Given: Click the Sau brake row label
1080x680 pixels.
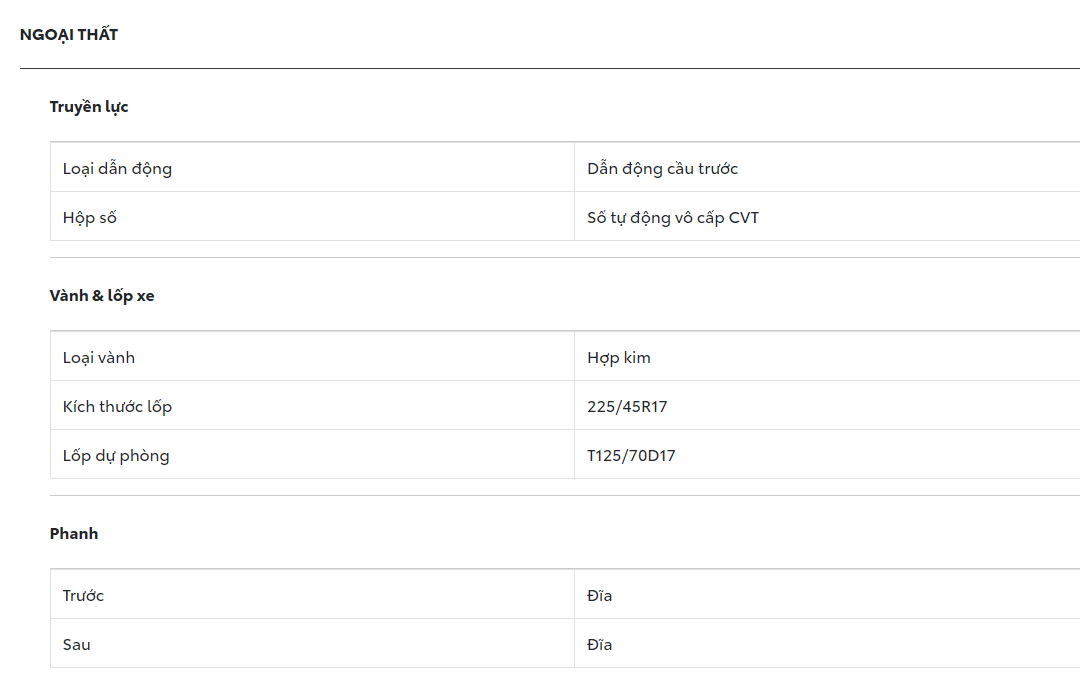Looking at the screenshot, I should click(76, 645).
